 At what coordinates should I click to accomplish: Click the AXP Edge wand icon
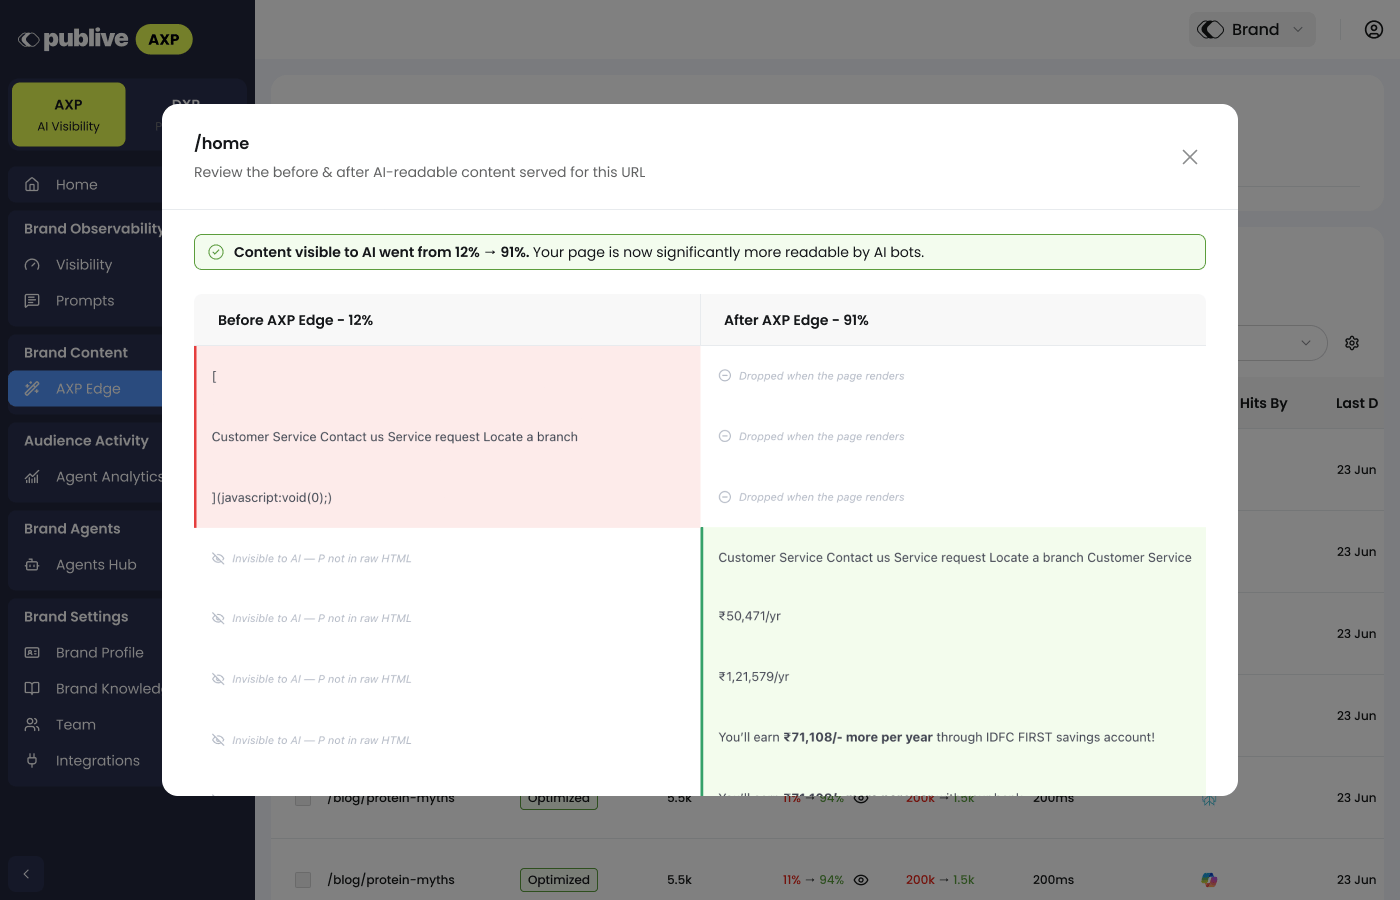32,389
